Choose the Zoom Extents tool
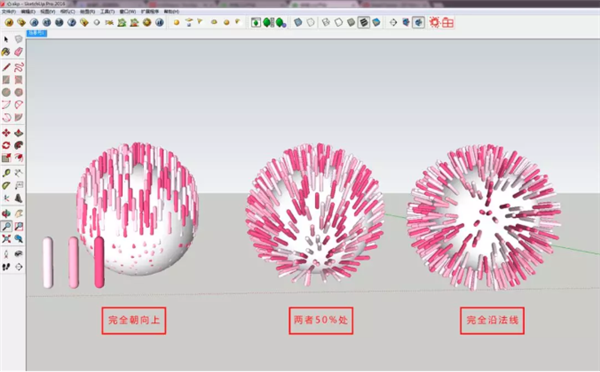600x372 pixels. [6, 239]
